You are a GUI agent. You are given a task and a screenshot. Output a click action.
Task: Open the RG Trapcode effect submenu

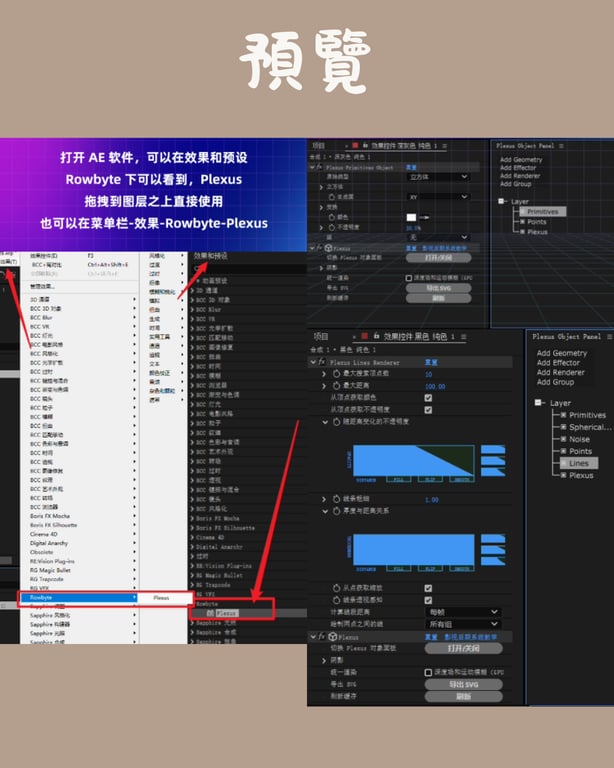click(79, 579)
